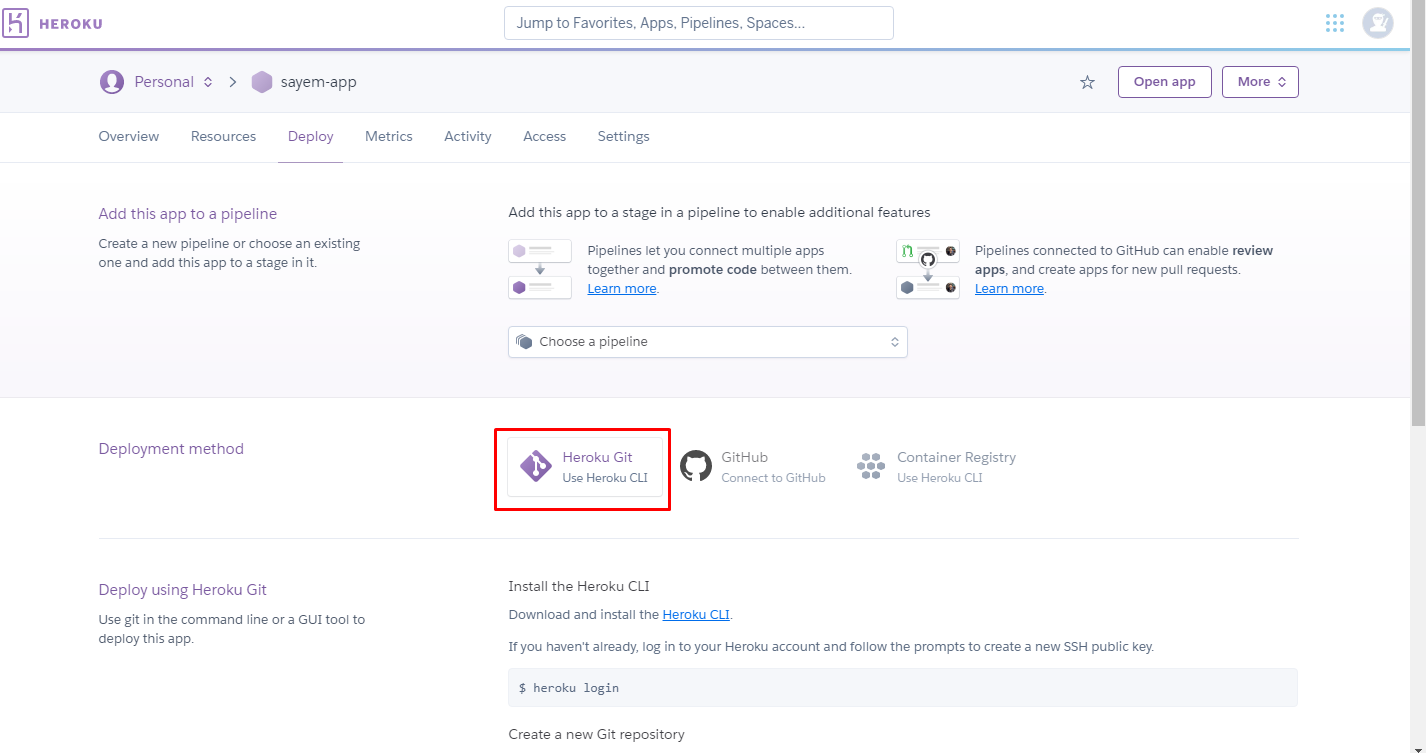The image size is (1426, 753).
Task: Favorite the app with the star
Action: pyautogui.click(x=1086, y=82)
